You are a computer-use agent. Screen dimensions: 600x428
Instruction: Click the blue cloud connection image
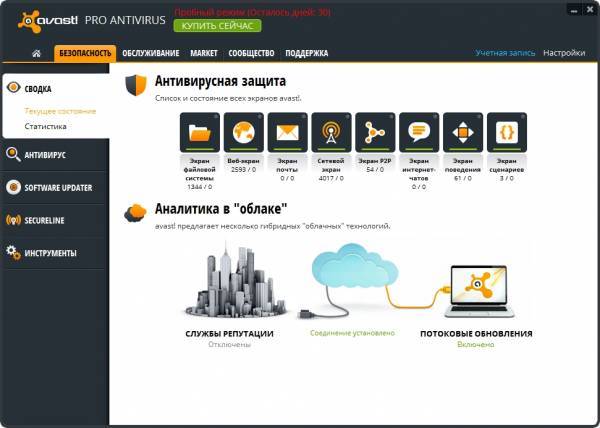coord(354,266)
